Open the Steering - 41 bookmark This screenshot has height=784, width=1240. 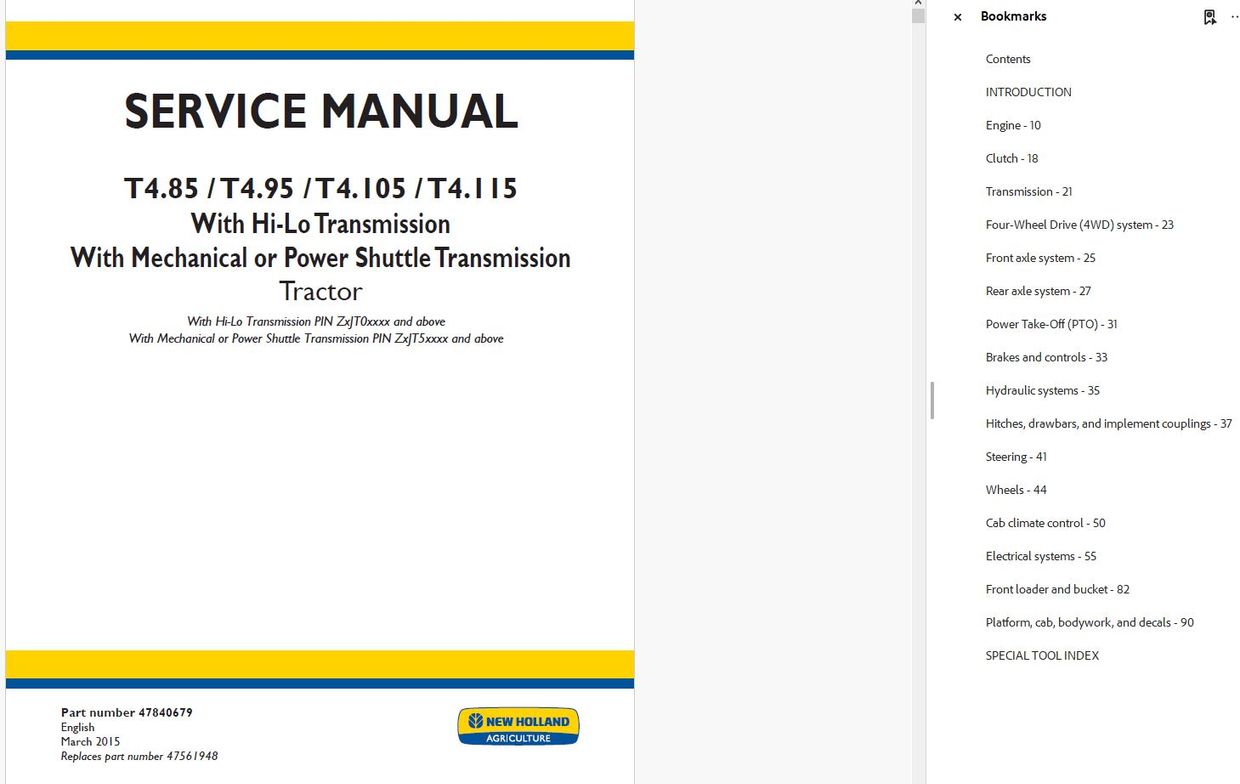(x=1016, y=457)
